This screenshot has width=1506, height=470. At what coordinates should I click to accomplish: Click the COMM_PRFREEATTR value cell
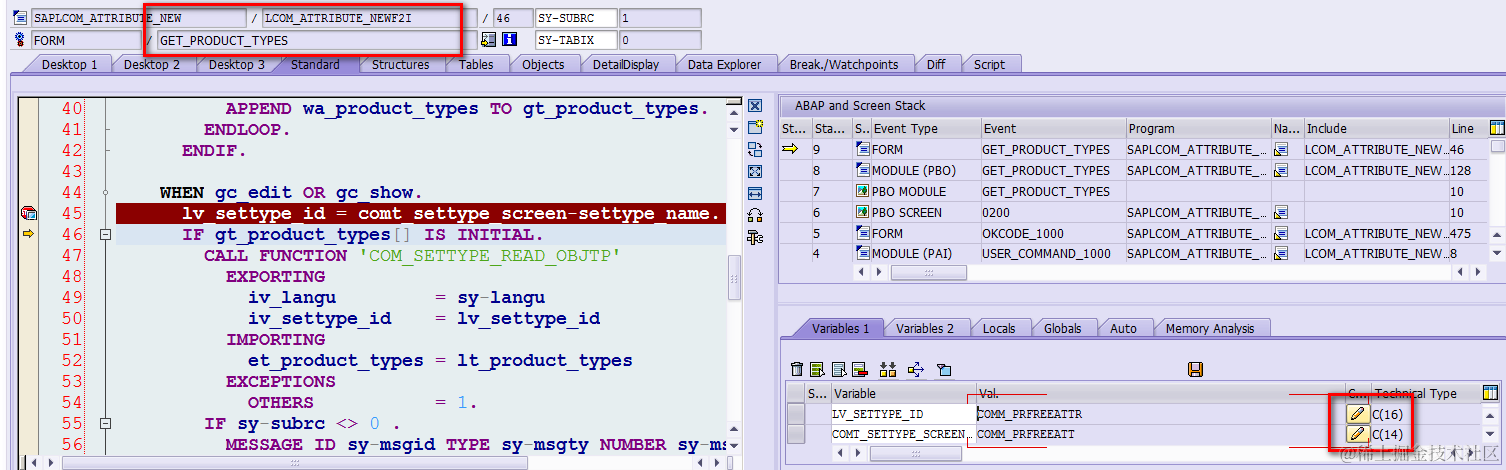click(x=1160, y=413)
